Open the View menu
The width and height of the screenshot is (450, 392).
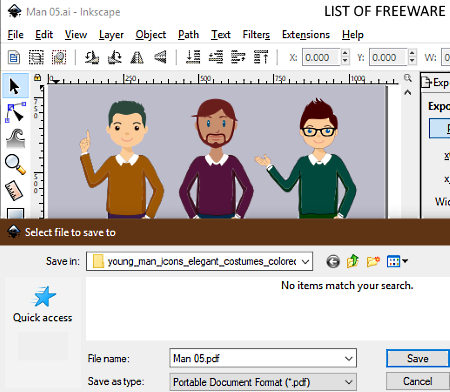point(76,35)
